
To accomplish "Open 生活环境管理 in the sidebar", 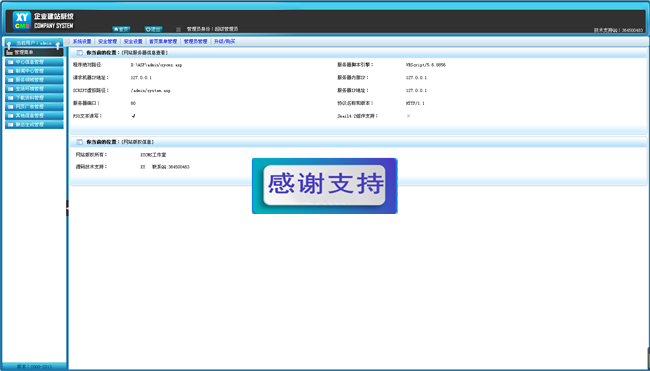I will click(34, 89).
